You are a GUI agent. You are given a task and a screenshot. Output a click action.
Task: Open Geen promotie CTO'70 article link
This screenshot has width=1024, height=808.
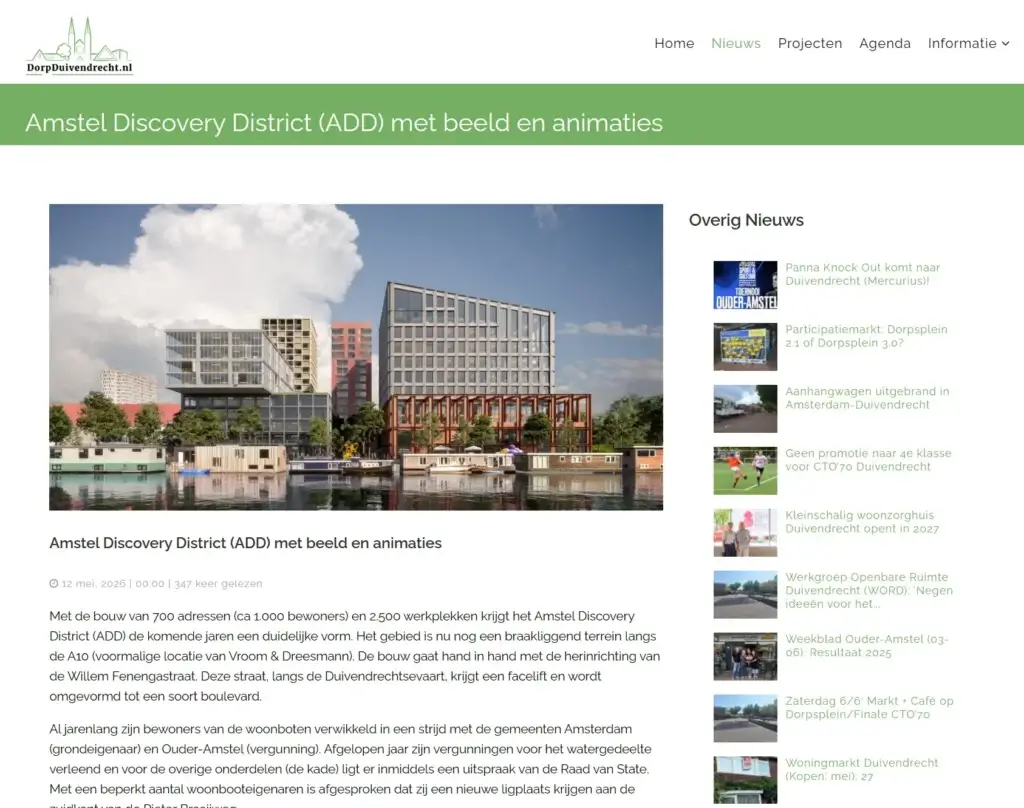coord(868,460)
